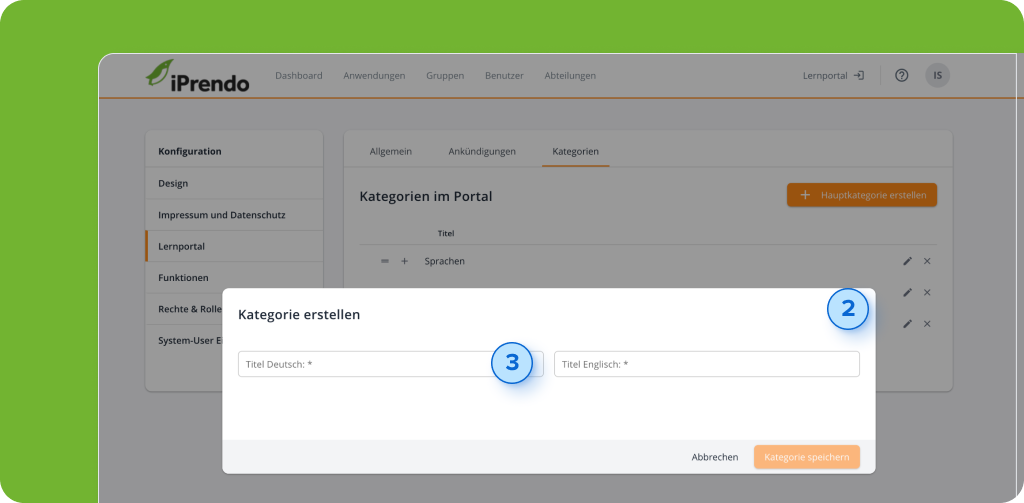Click the Titel Englisch input field
Image resolution: width=1024 pixels, height=503 pixels.
coord(706,364)
